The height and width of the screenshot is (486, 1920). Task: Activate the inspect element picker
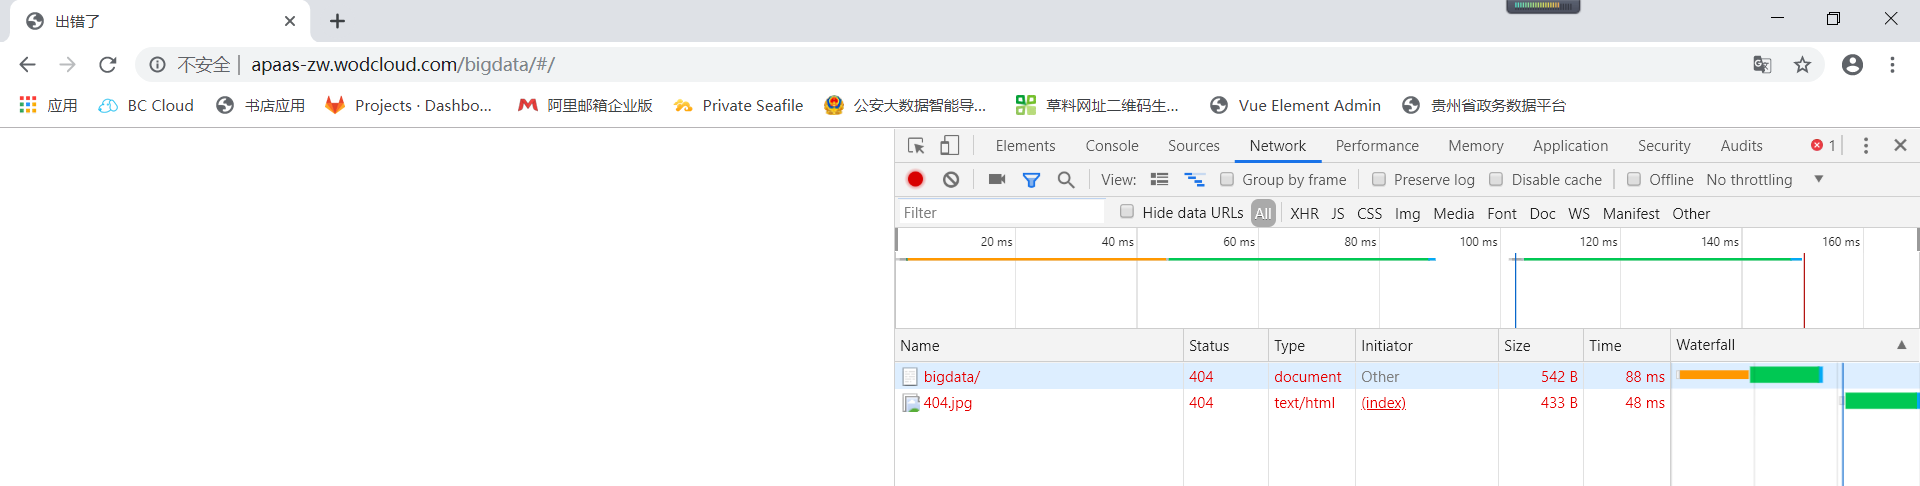pos(916,146)
